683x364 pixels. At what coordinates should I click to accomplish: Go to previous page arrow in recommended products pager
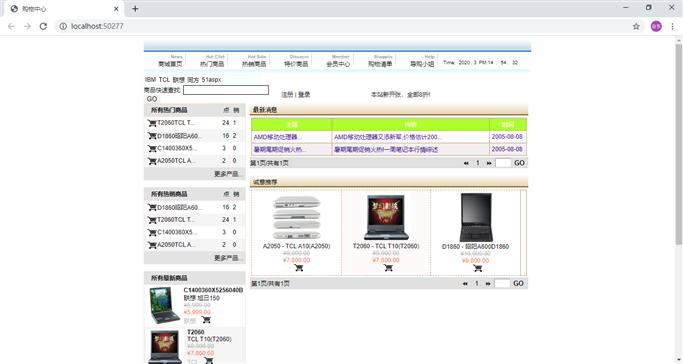465,283
